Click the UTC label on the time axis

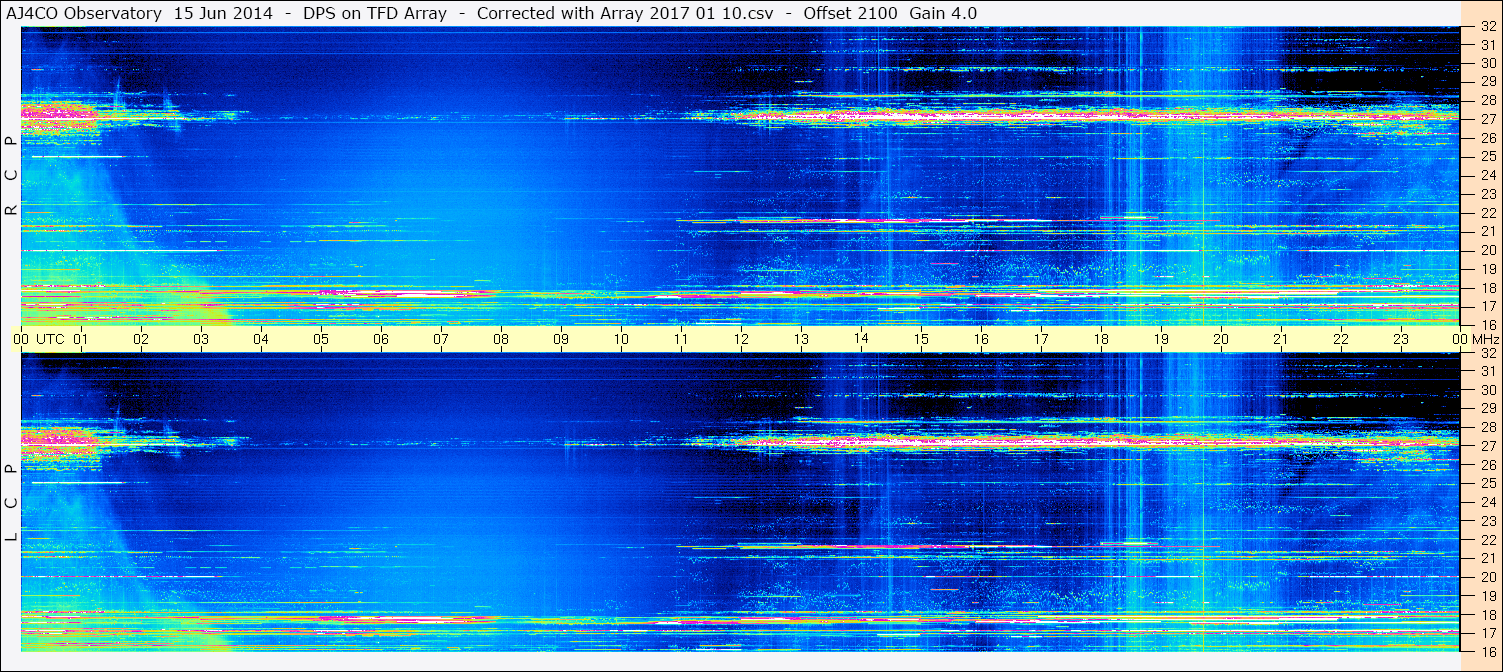(x=50, y=339)
